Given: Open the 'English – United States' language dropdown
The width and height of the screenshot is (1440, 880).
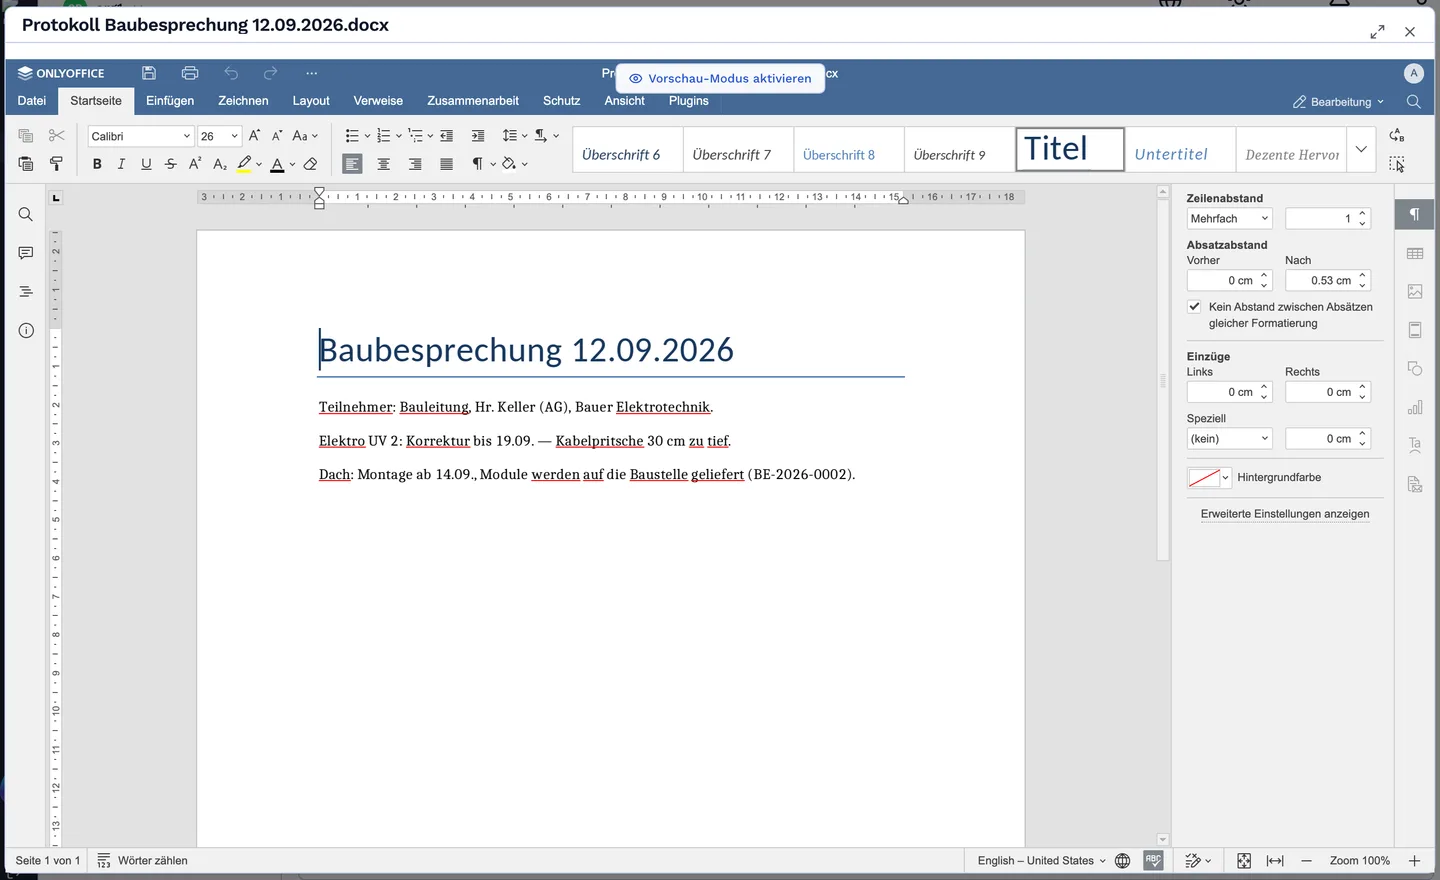Looking at the screenshot, I should tap(1041, 861).
